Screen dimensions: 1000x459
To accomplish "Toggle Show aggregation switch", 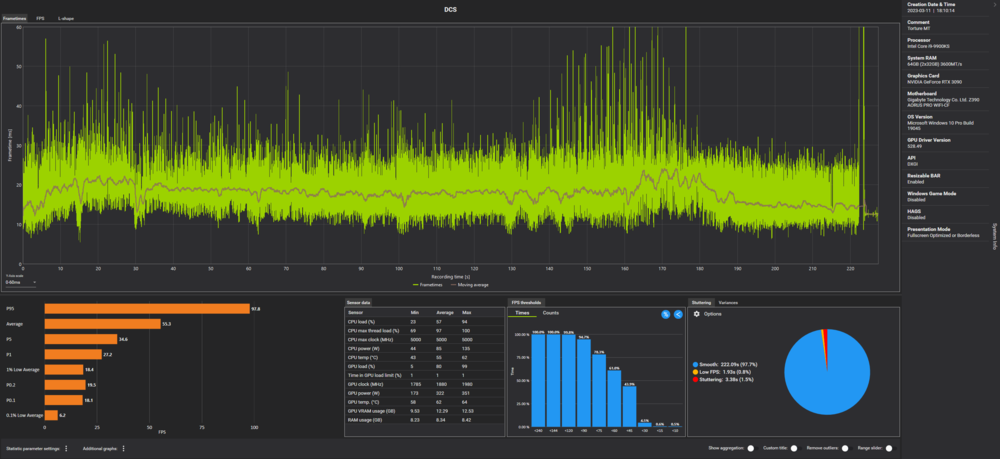I will (754, 449).
